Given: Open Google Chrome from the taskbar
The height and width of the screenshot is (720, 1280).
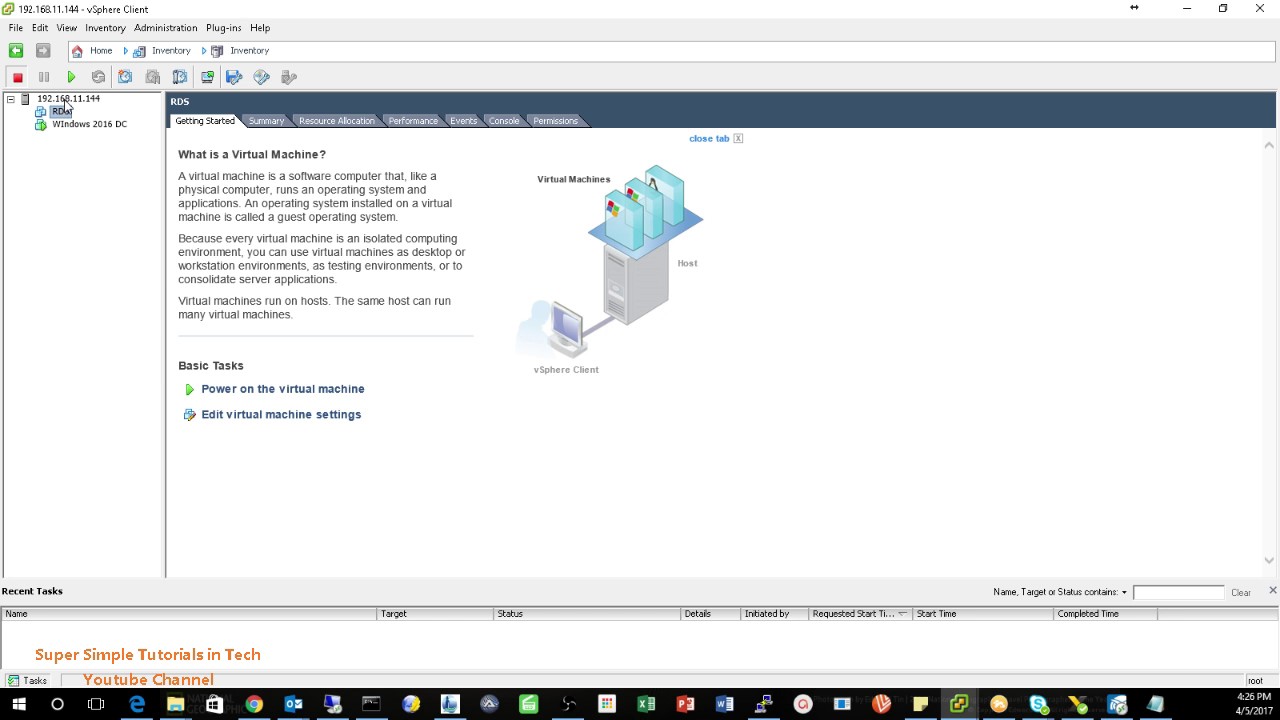Looking at the screenshot, I should (x=254, y=704).
